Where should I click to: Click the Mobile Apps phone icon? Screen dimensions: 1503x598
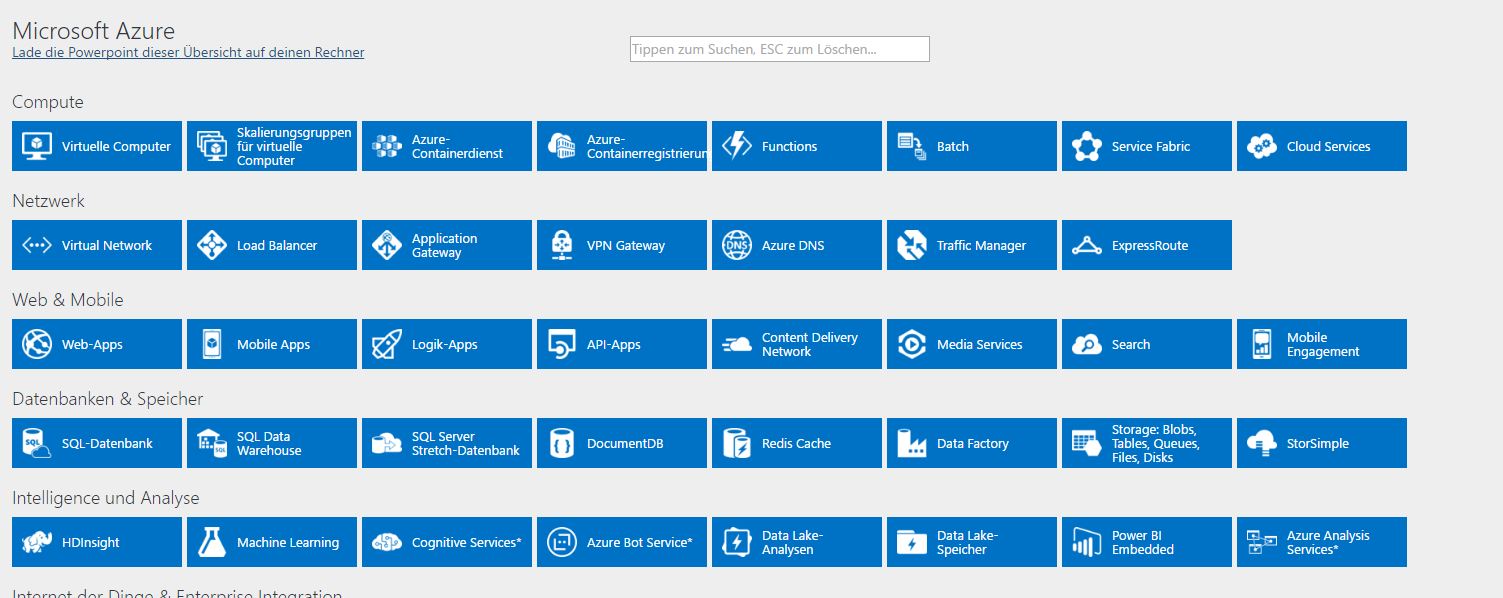pos(212,344)
